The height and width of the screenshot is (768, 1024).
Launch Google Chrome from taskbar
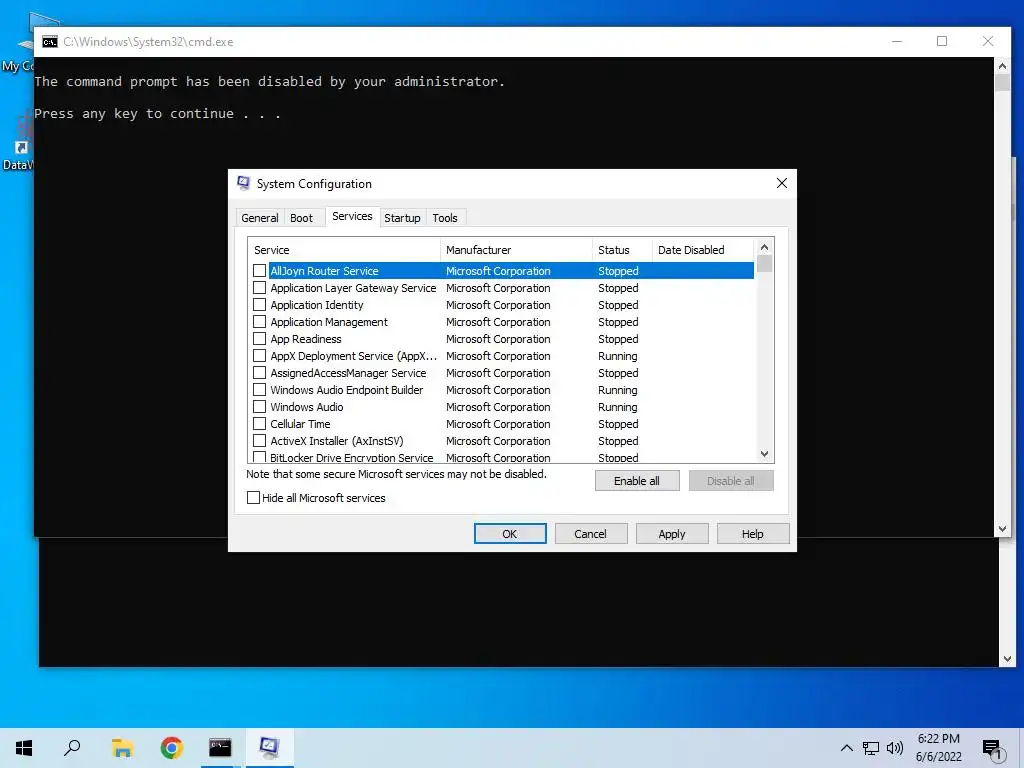tap(171, 748)
